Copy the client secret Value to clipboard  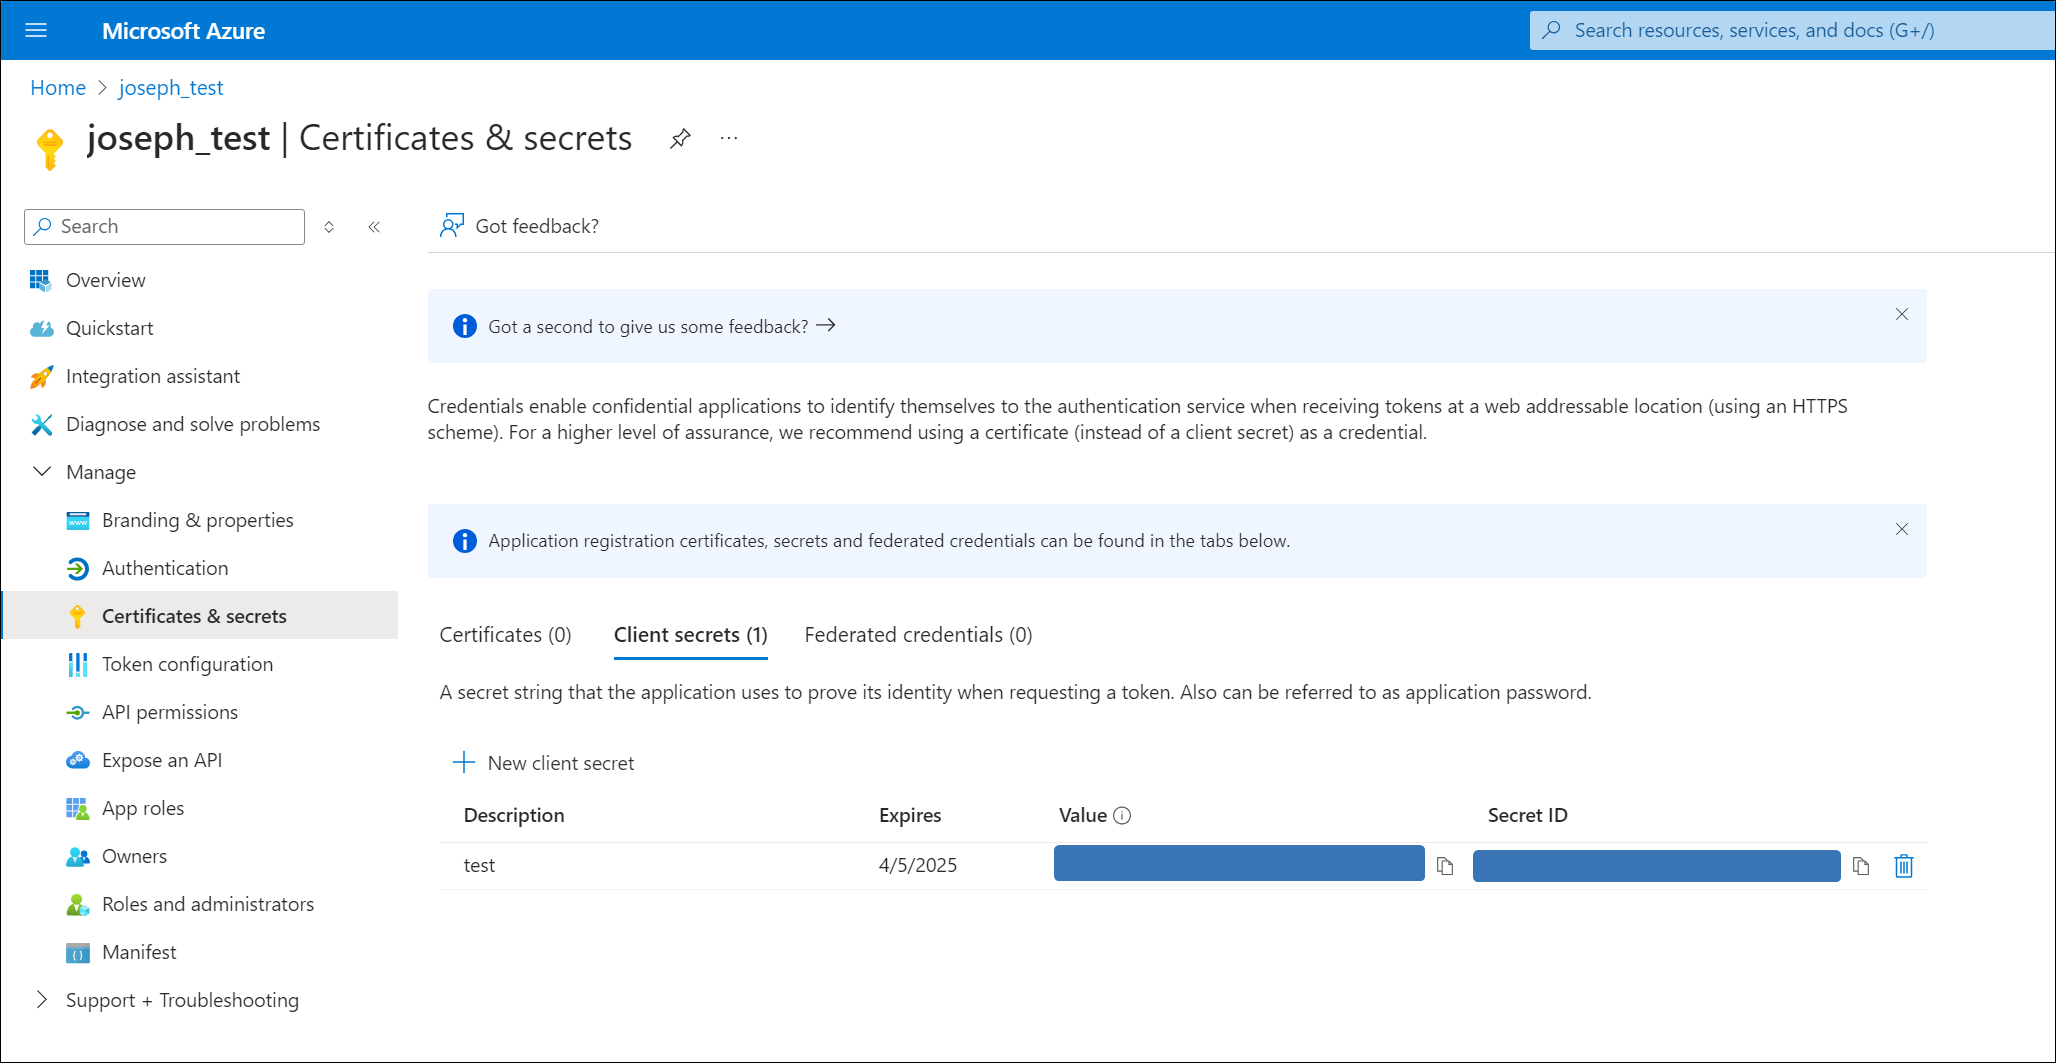[x=1445, y=866]
